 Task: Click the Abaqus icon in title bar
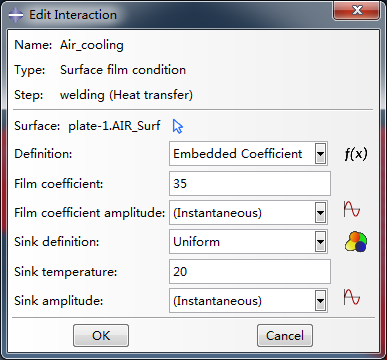16,15
